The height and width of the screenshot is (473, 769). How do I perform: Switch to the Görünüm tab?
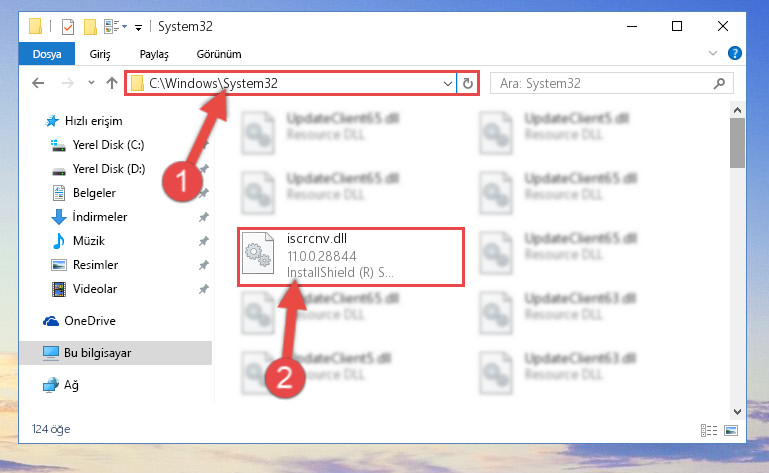click(219, 54)
